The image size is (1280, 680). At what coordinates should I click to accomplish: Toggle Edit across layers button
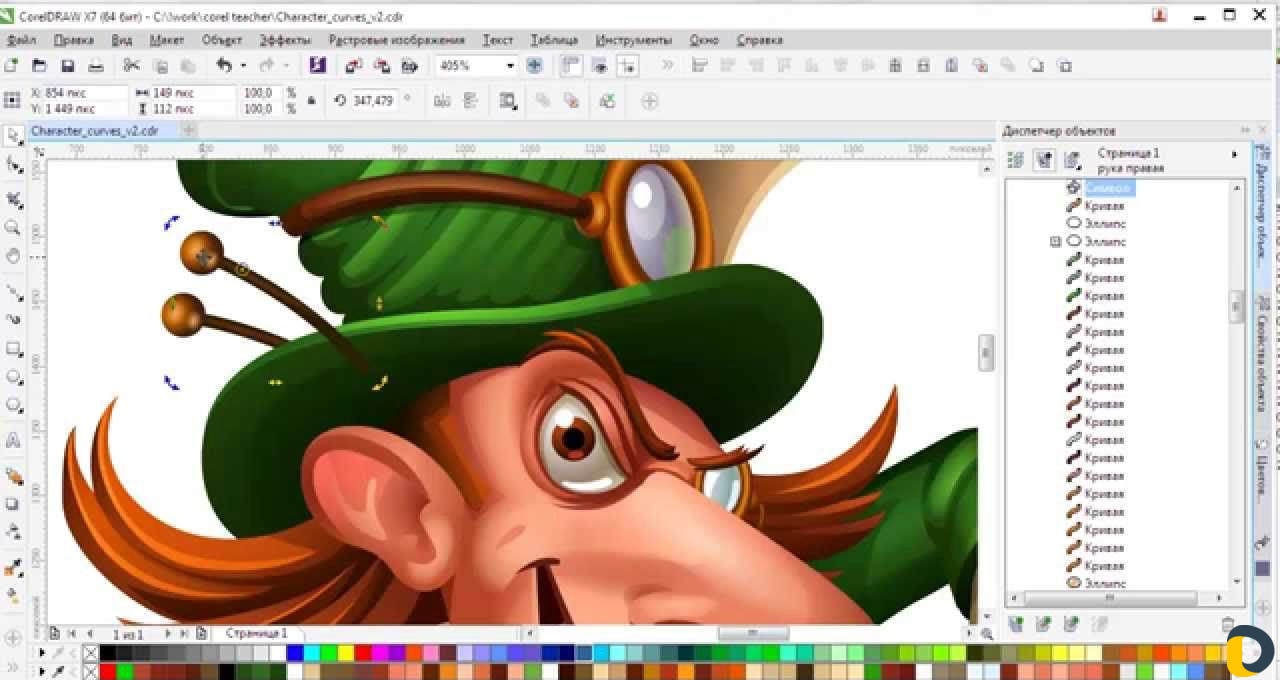tap(1044, 160)
